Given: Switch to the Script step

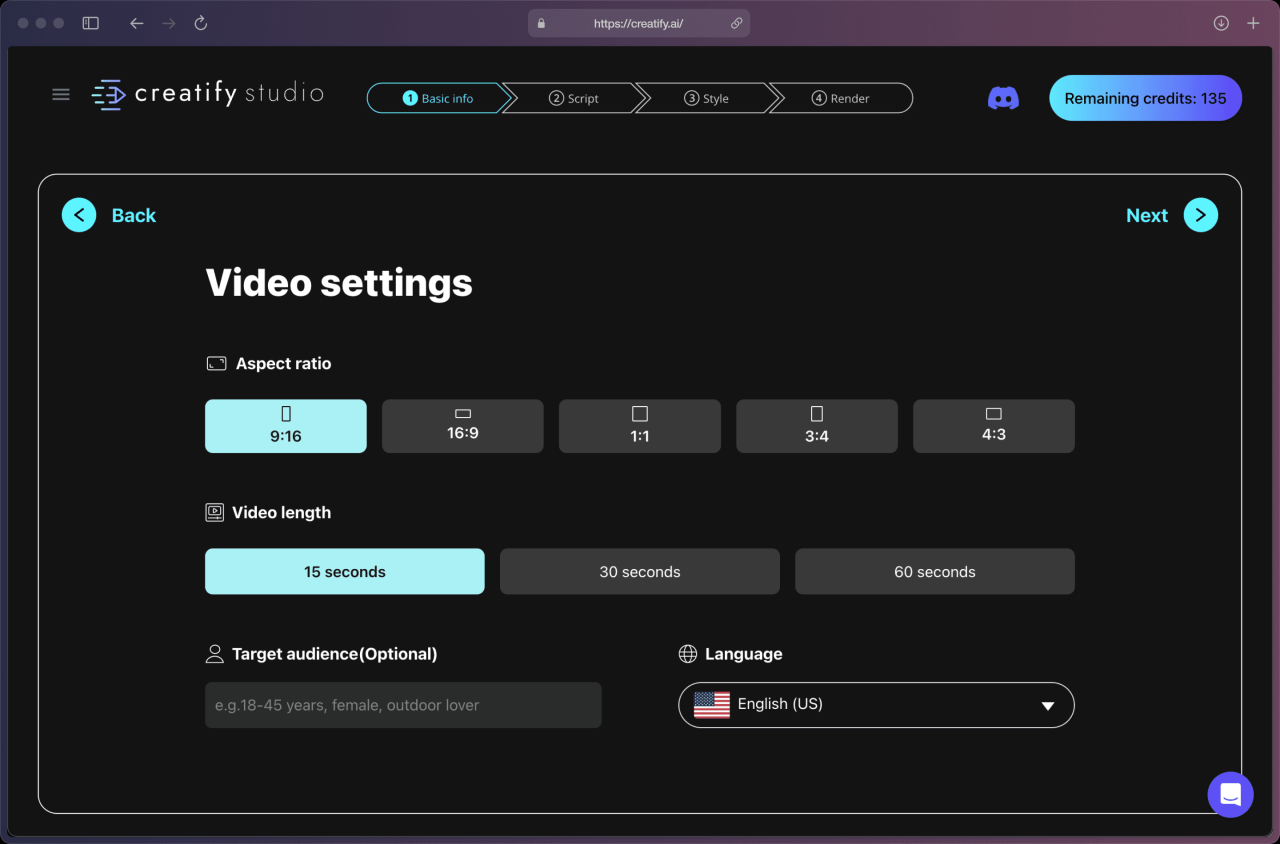Looking at the screenshot, I should tap(574, 97).
